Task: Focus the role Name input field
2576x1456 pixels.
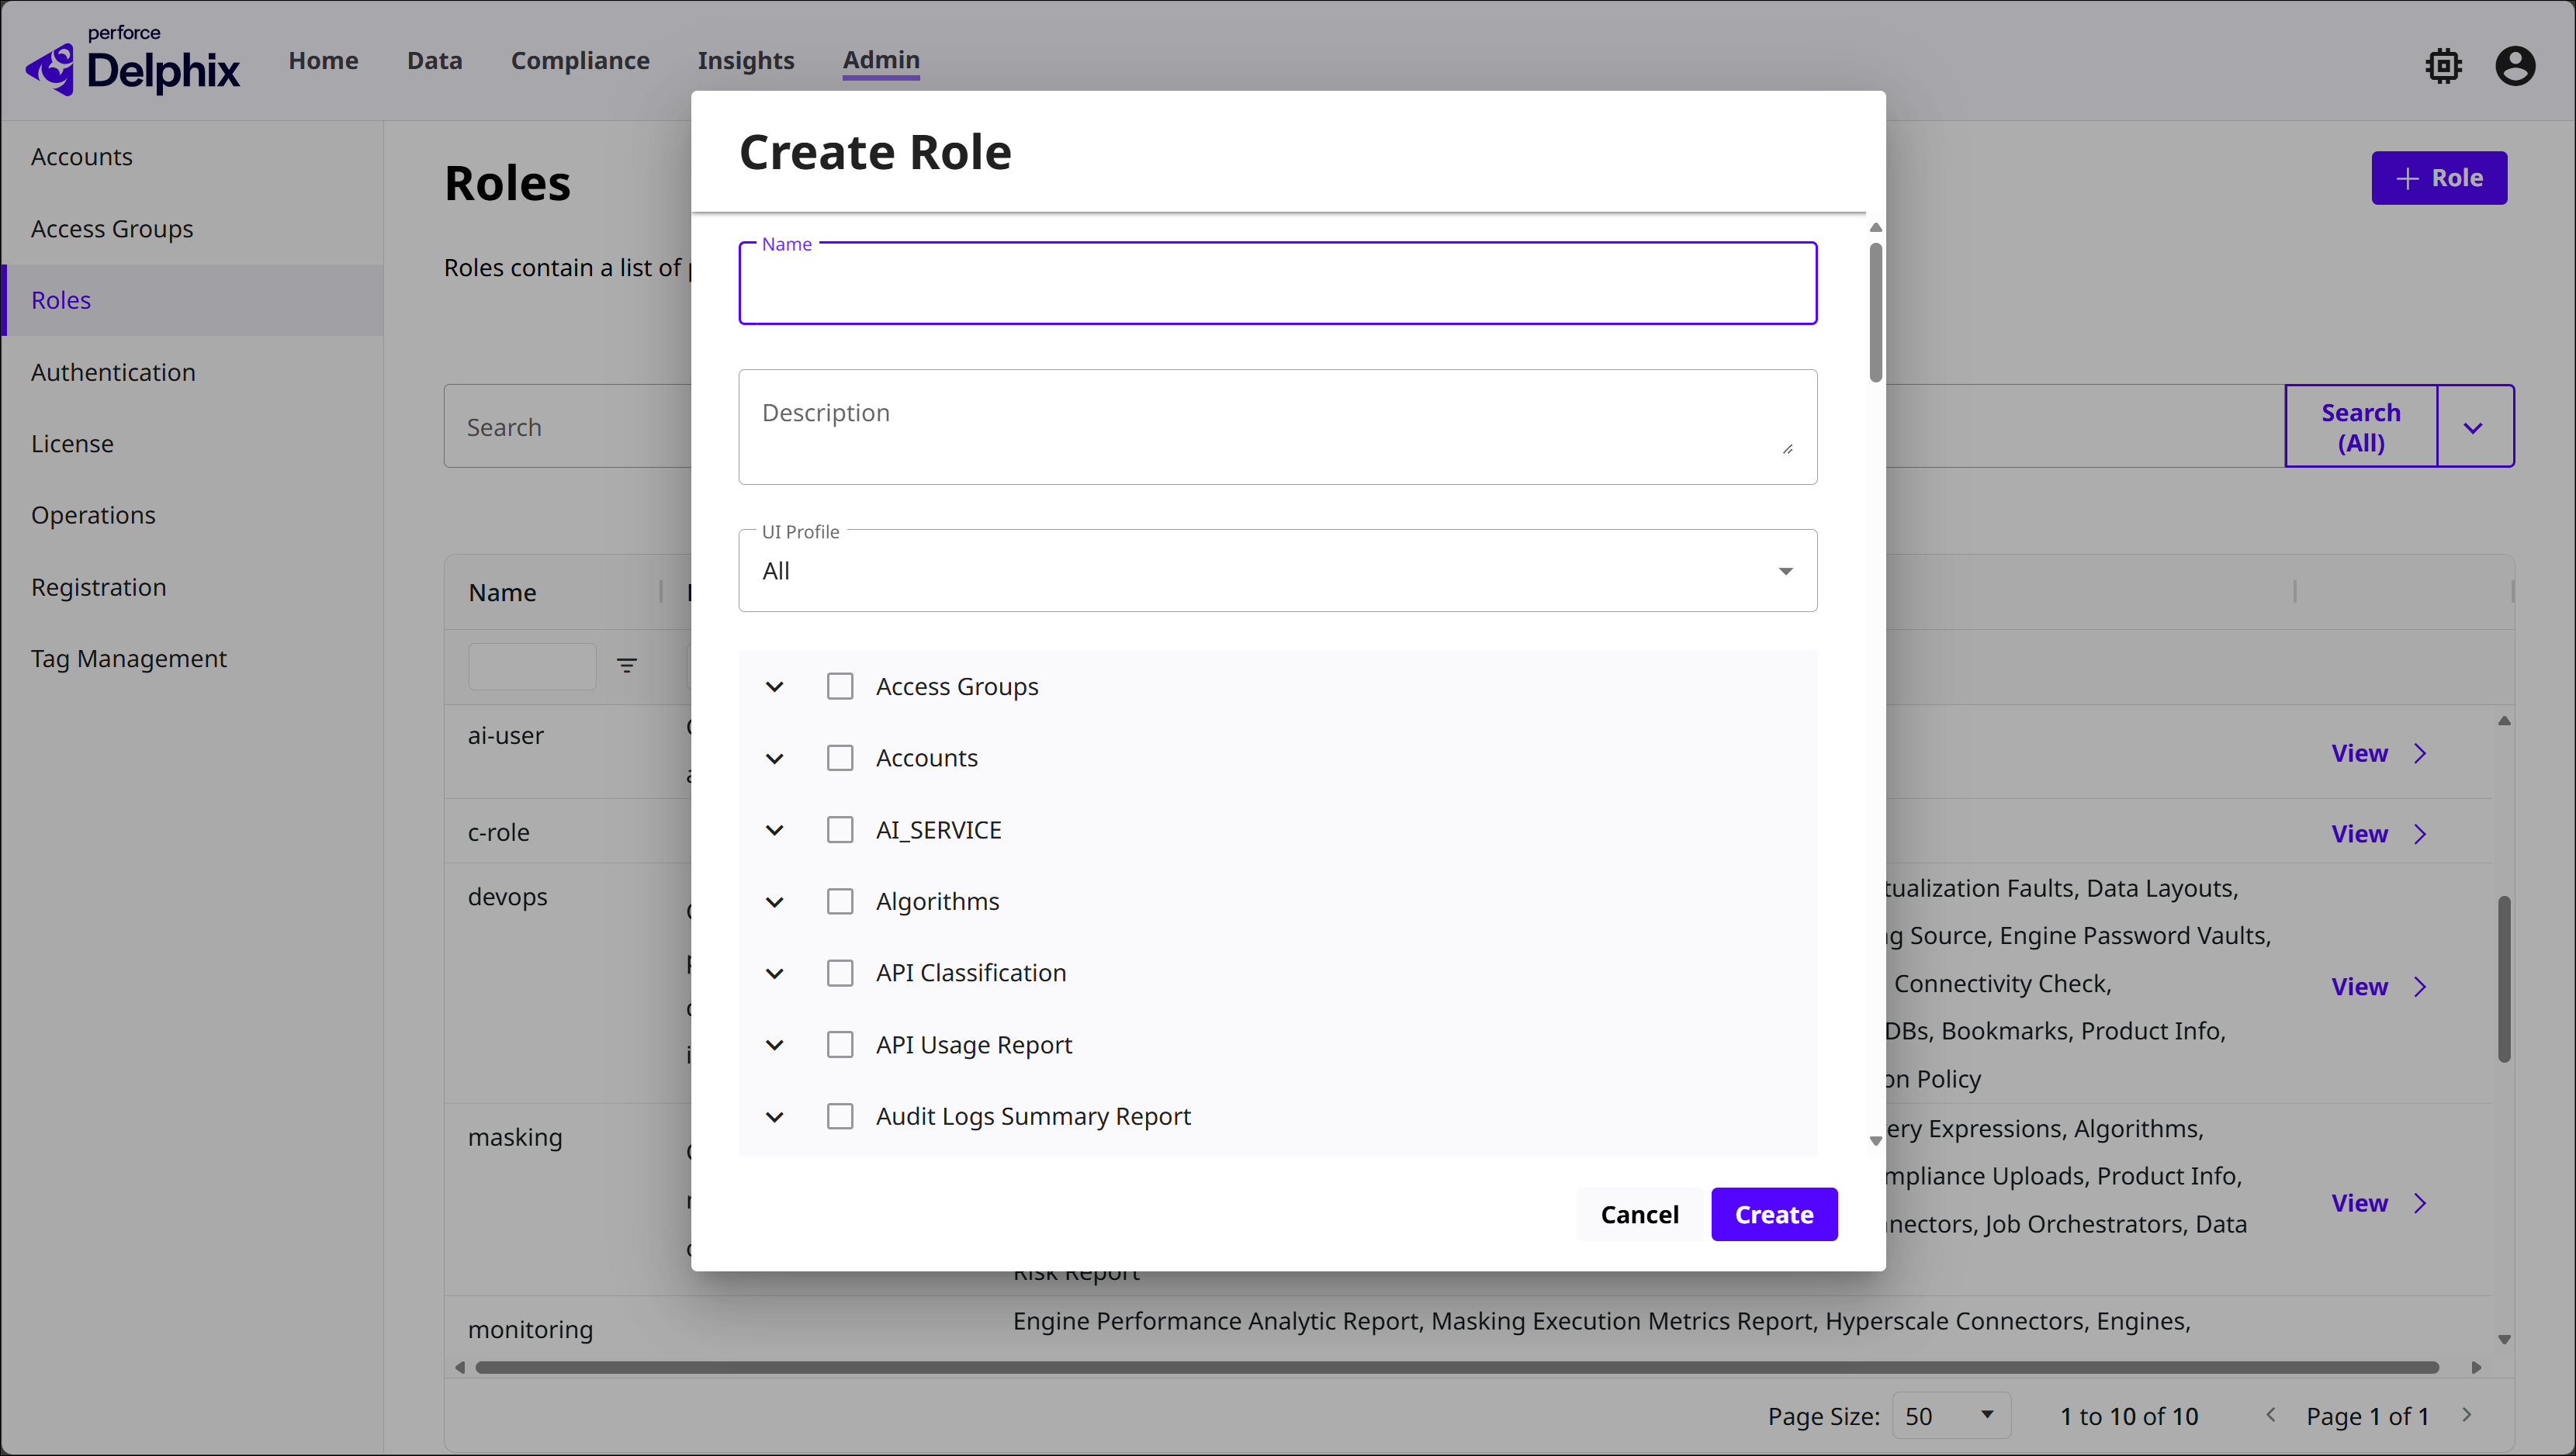Action: tap(1277, 285)
